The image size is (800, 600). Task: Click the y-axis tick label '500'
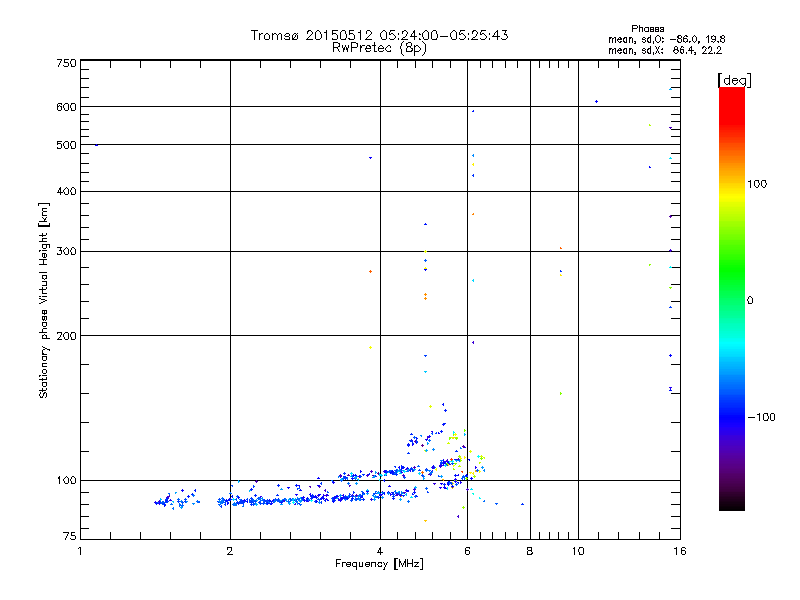pos(66,145)
